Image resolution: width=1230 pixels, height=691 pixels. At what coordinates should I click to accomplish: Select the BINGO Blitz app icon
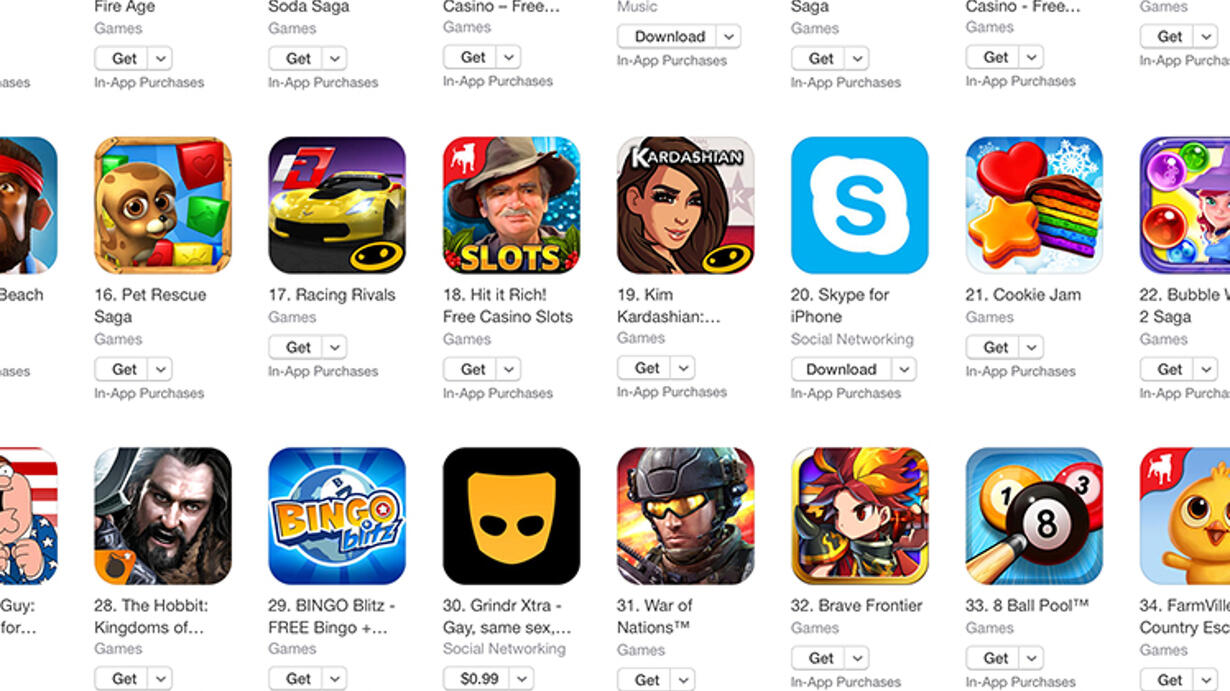tap(337, 516)
